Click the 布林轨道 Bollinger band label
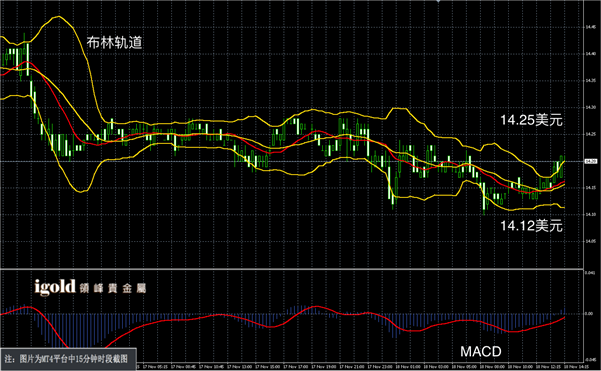 tap(114, 42)
